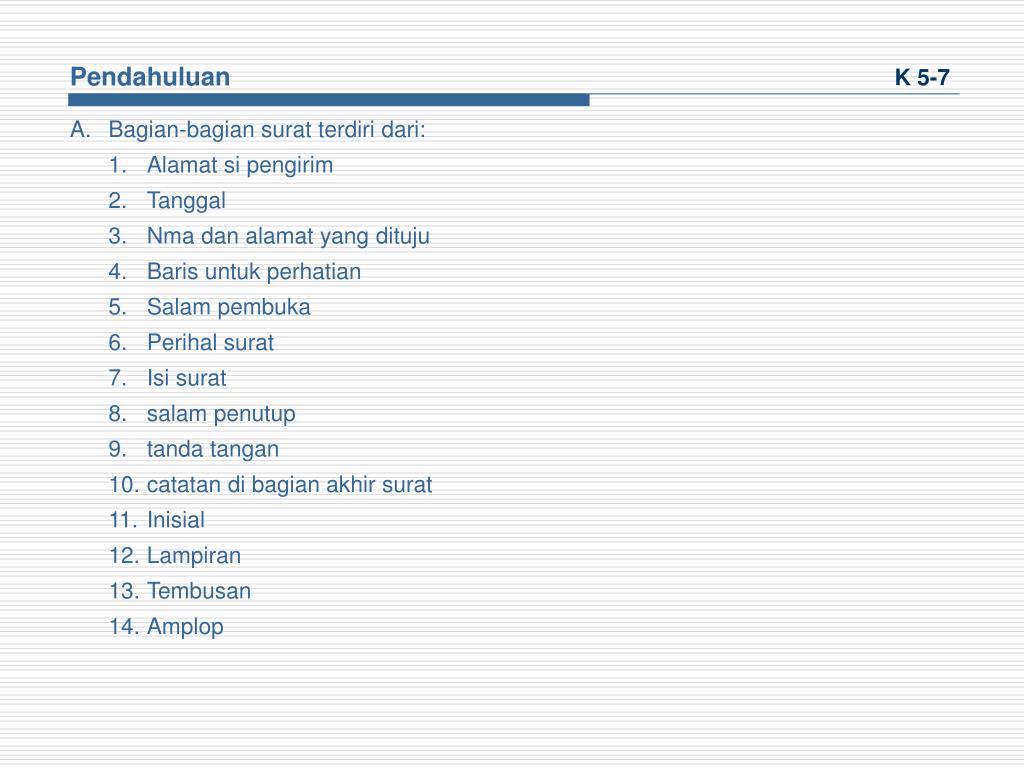Click list item Alamat si pengirim
The width and height of the screenshot is (1024, 768).
pos(240,165)
